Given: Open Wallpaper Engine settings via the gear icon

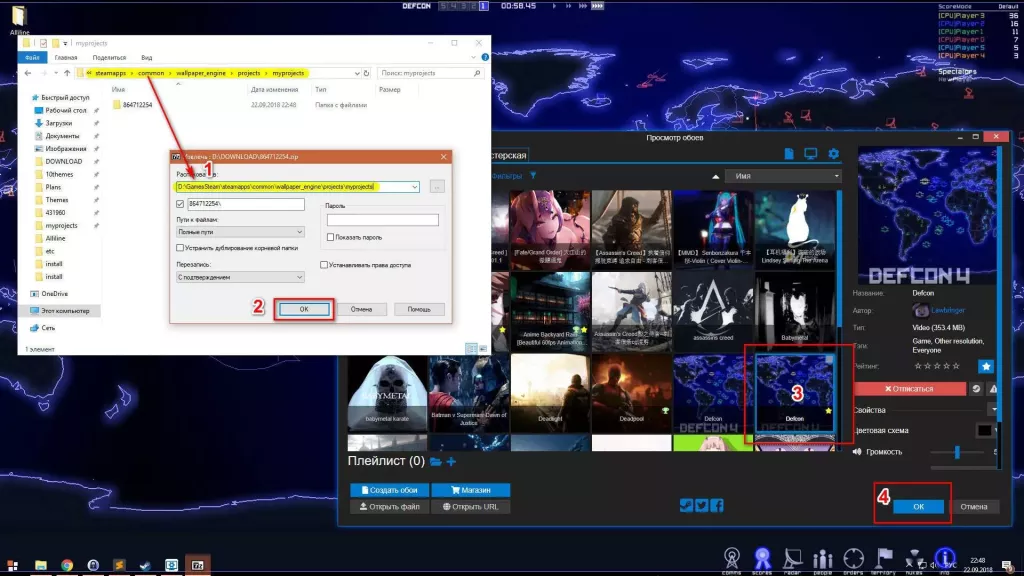Looking at the screenshot, I should click(x=833, y=154).
